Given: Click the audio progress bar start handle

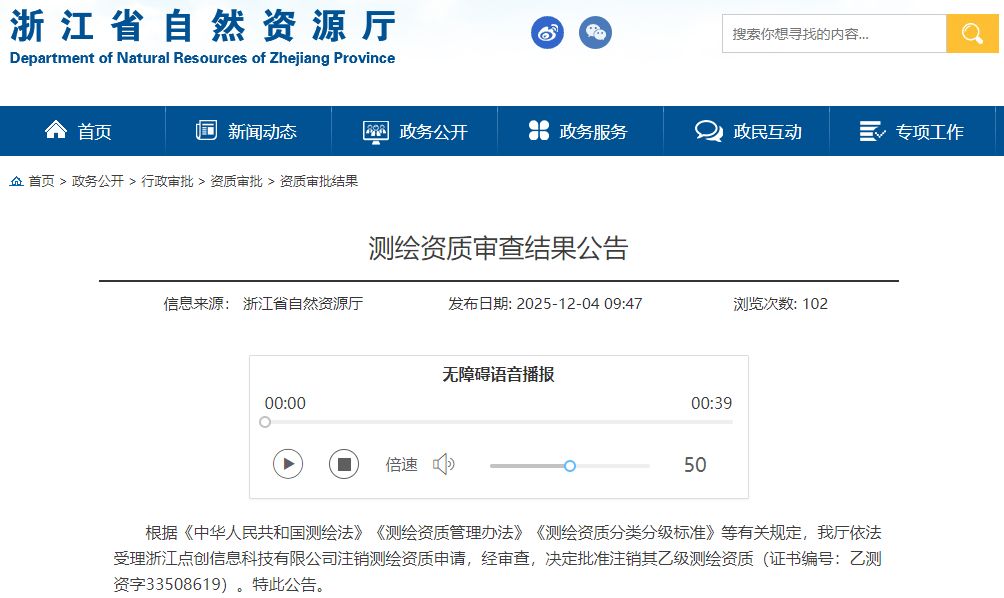Looking at the screenshot, I should (x=265, y=422).
